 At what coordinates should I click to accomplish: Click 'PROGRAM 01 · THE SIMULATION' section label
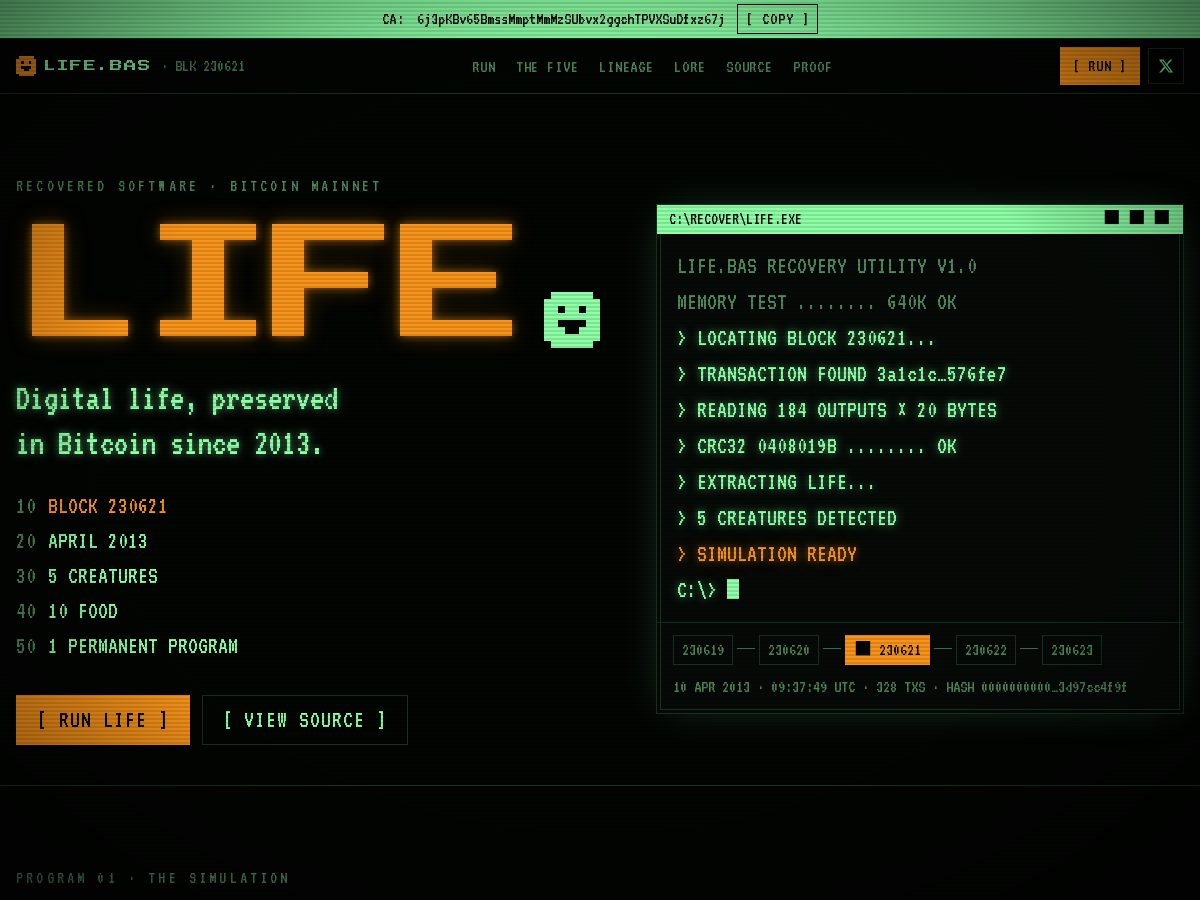pos(153,878)
